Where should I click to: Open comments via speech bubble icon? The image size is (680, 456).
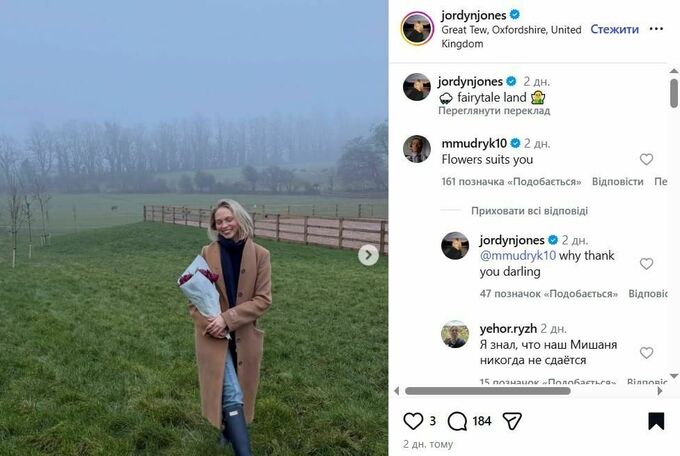point(457,421)
